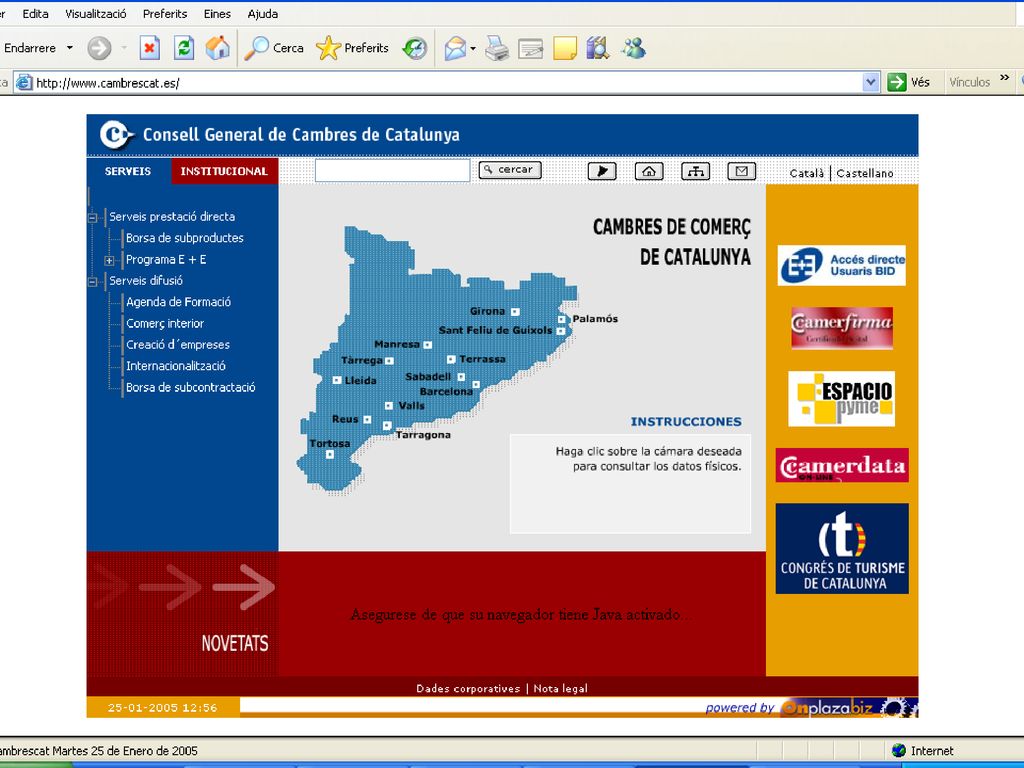
Task: Open the Ajuda menu
Action: click(x=263, y=14)
